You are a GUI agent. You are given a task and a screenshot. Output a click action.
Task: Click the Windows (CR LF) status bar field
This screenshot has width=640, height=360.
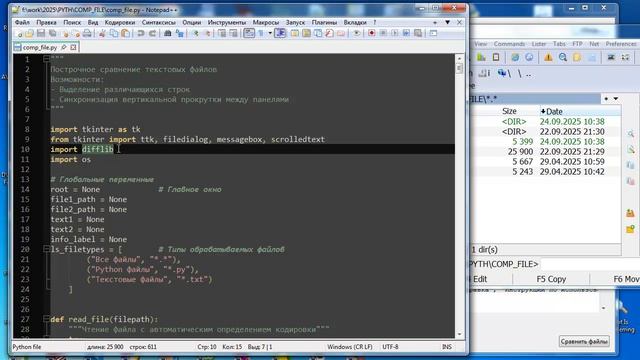350,347
